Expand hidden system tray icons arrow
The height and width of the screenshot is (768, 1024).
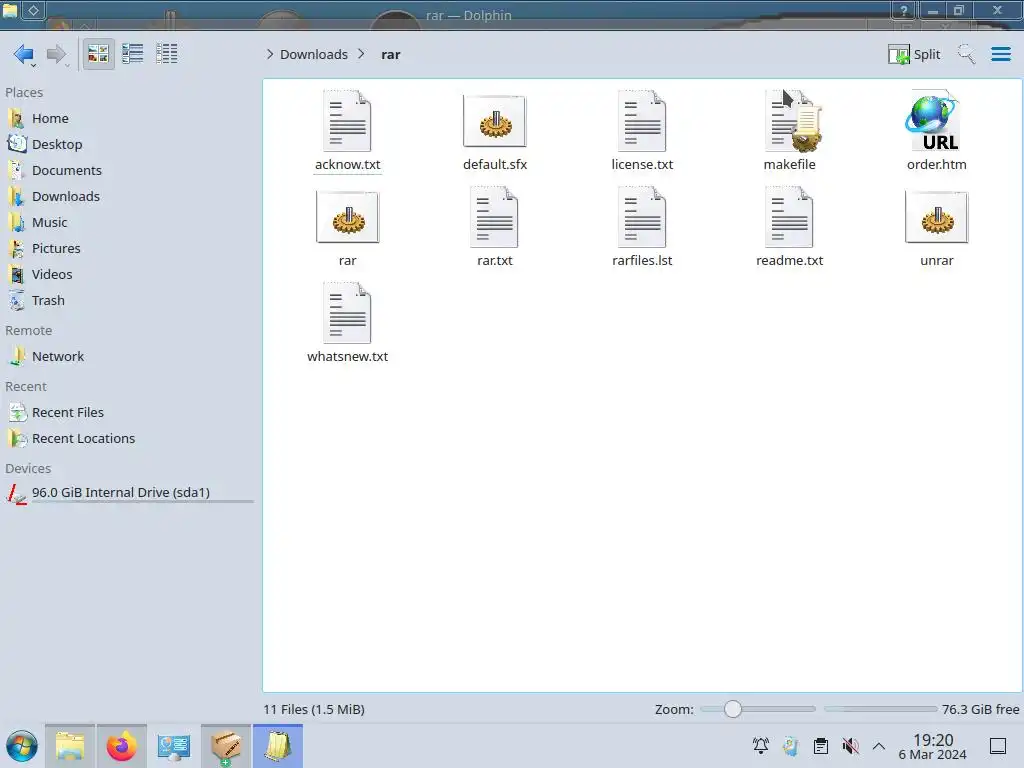[879, 746]
